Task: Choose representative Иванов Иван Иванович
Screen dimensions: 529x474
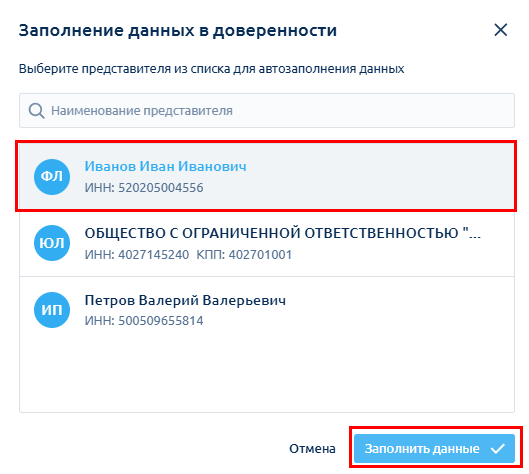Action: pos(165,166)
